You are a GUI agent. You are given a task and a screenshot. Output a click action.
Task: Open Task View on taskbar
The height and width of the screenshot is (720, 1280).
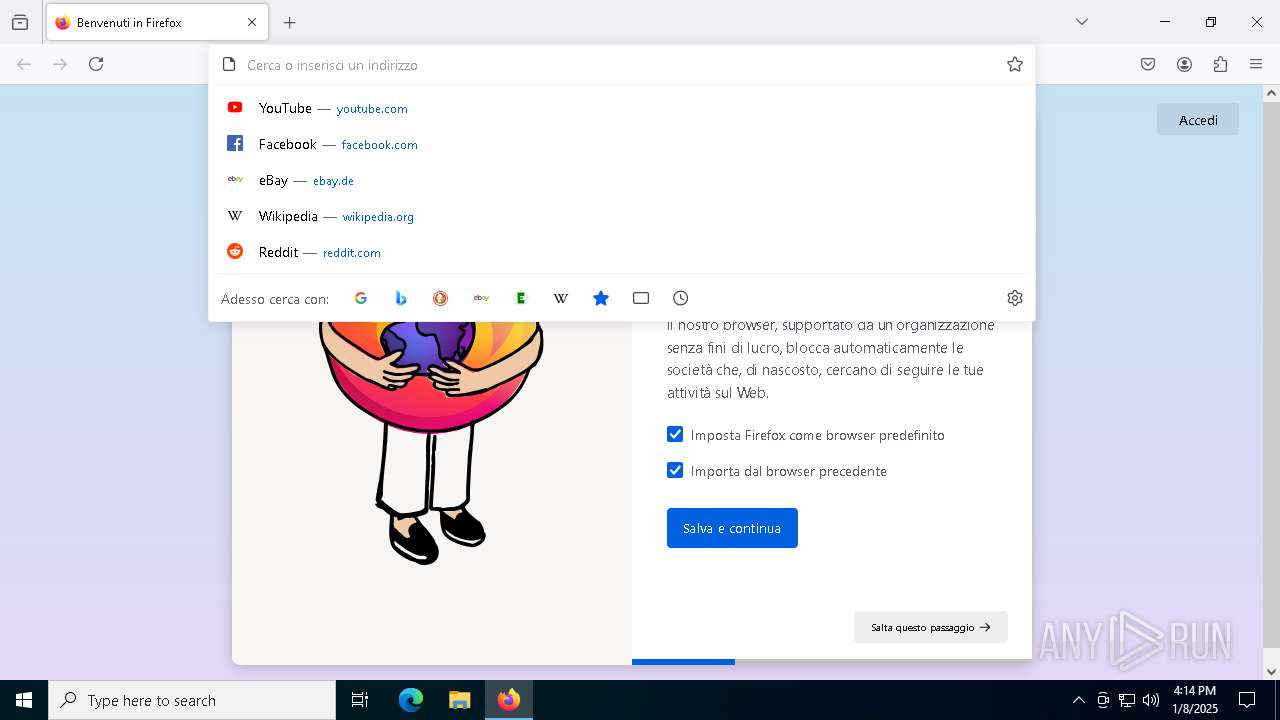(x=360, y=700)
